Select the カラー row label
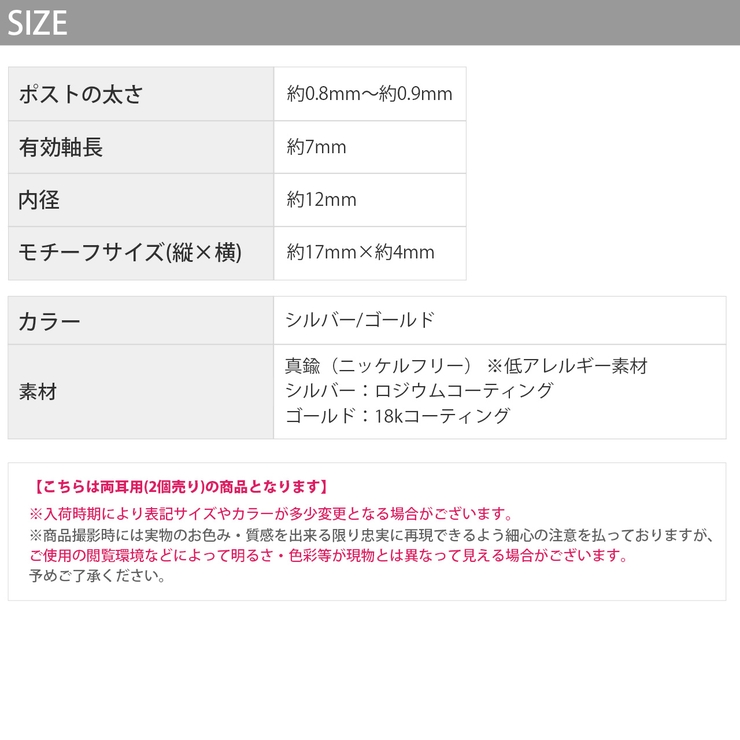The width and height of the screenshot is (740, 740). coord(141,321)
